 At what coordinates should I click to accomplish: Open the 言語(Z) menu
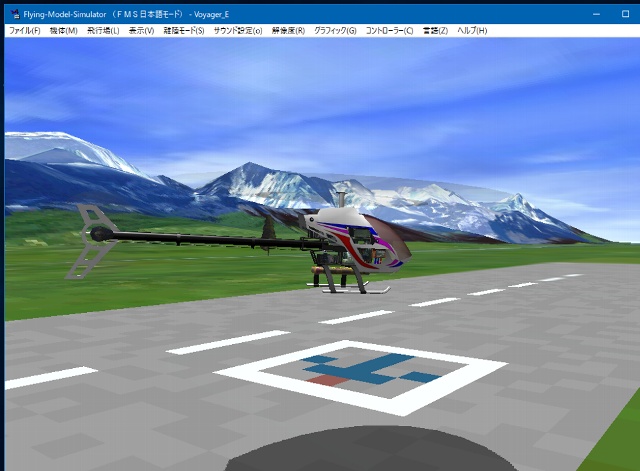point(435,31)
